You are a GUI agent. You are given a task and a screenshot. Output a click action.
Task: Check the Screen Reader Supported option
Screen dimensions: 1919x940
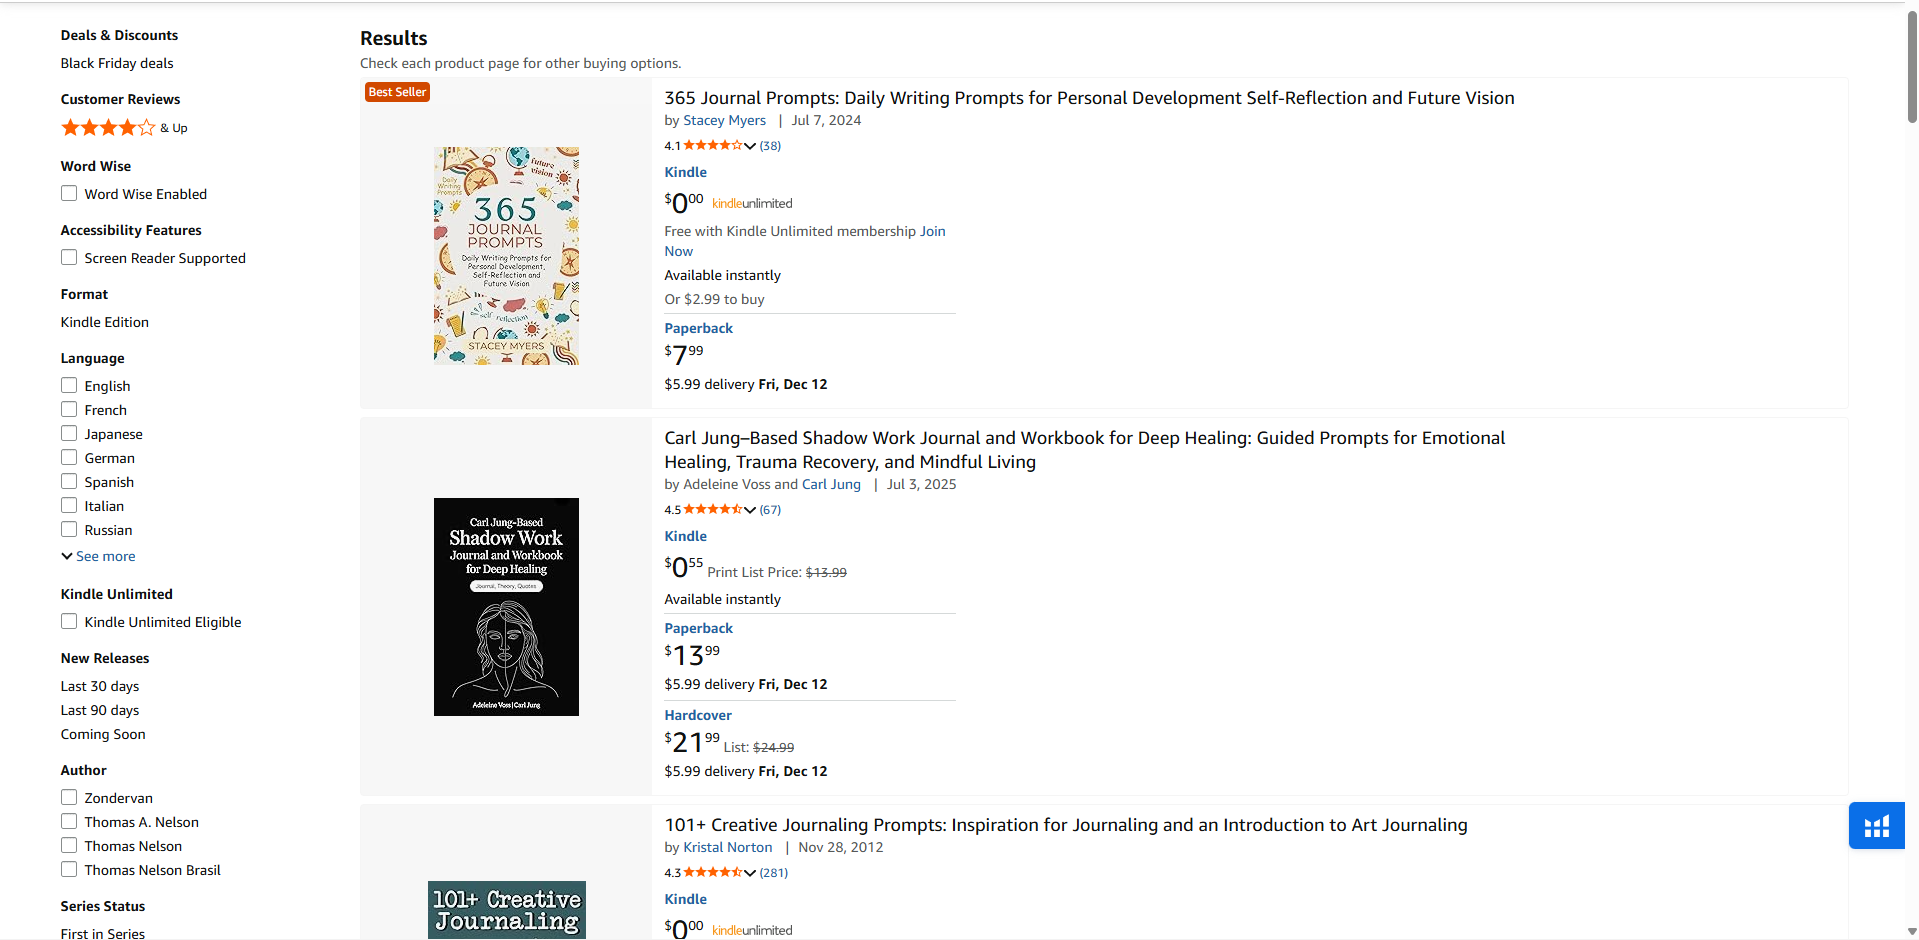coord(69,257)
